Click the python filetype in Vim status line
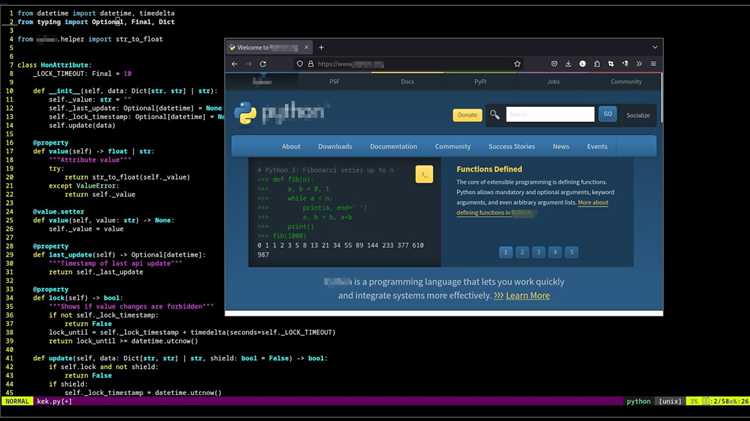The width and height of the screenshot is (750, 421). point(639,401)
